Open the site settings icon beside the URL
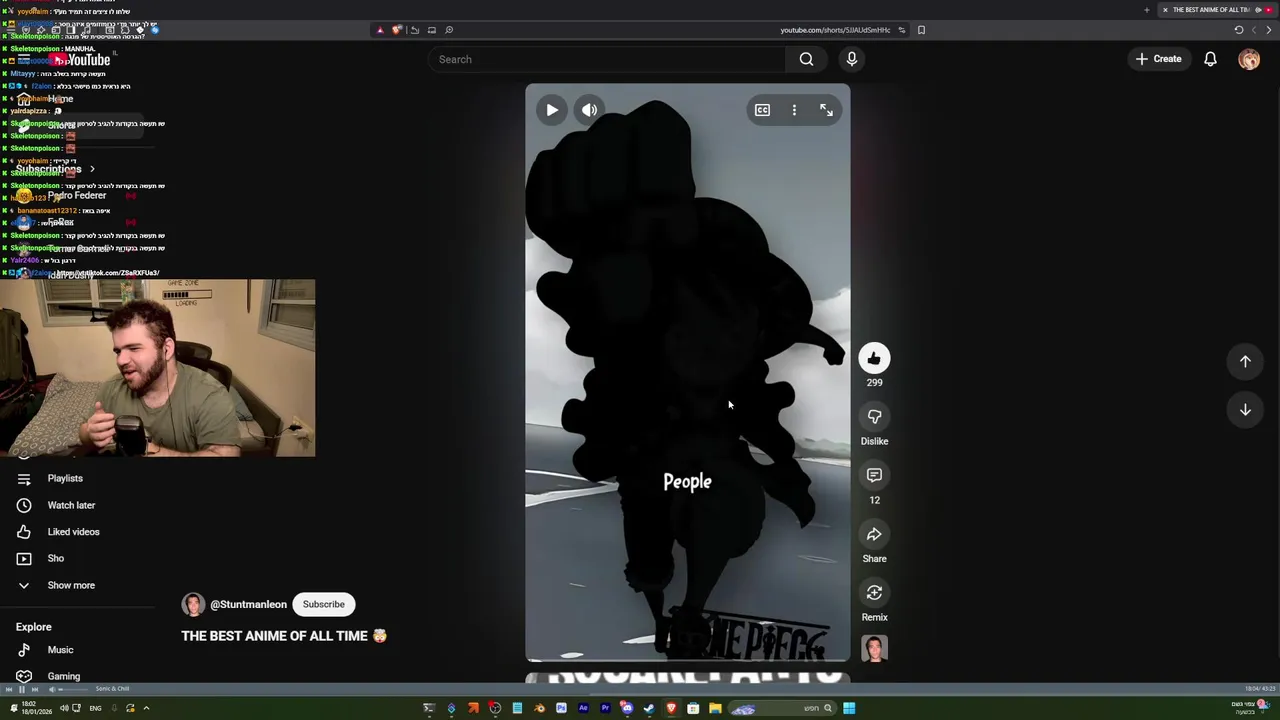 coord(901,30)
